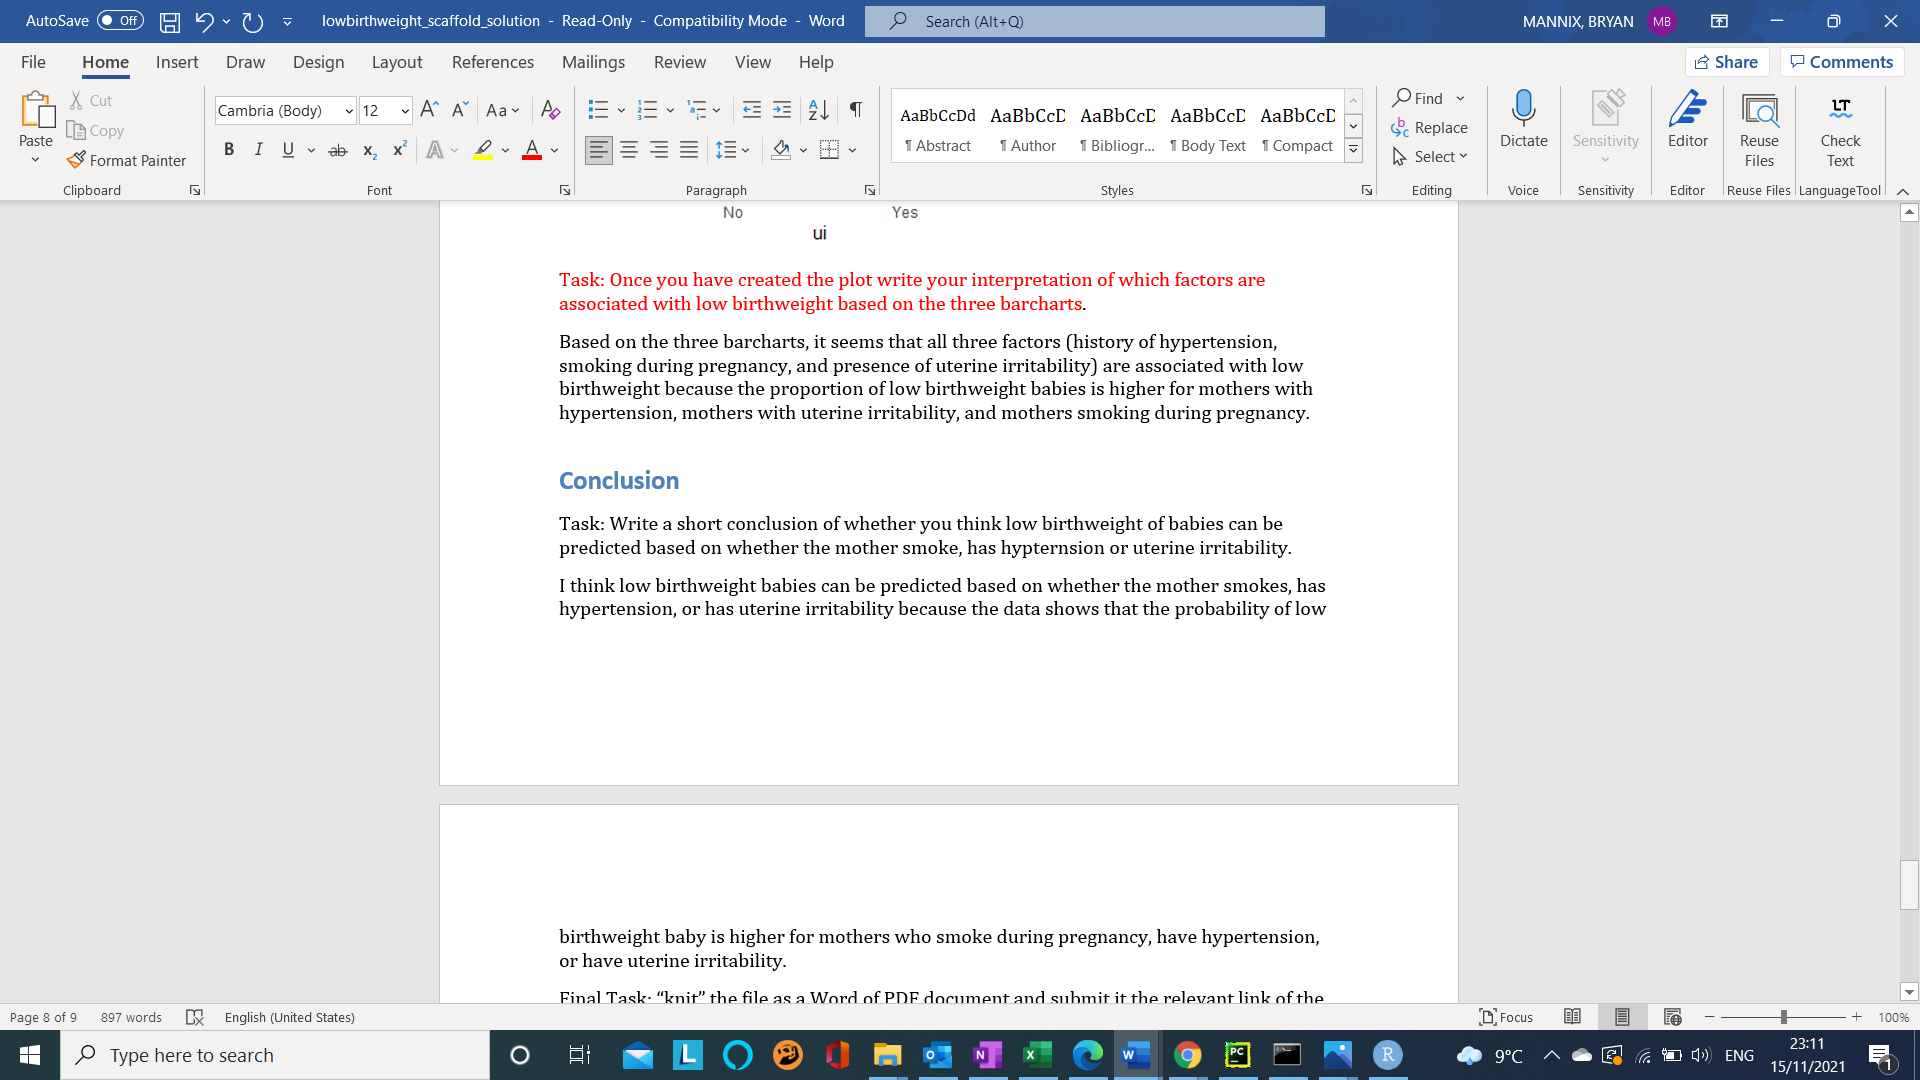Click the Format Painter brush icon
This screenshot has width=1920, height=1080.
click(76, 160)
